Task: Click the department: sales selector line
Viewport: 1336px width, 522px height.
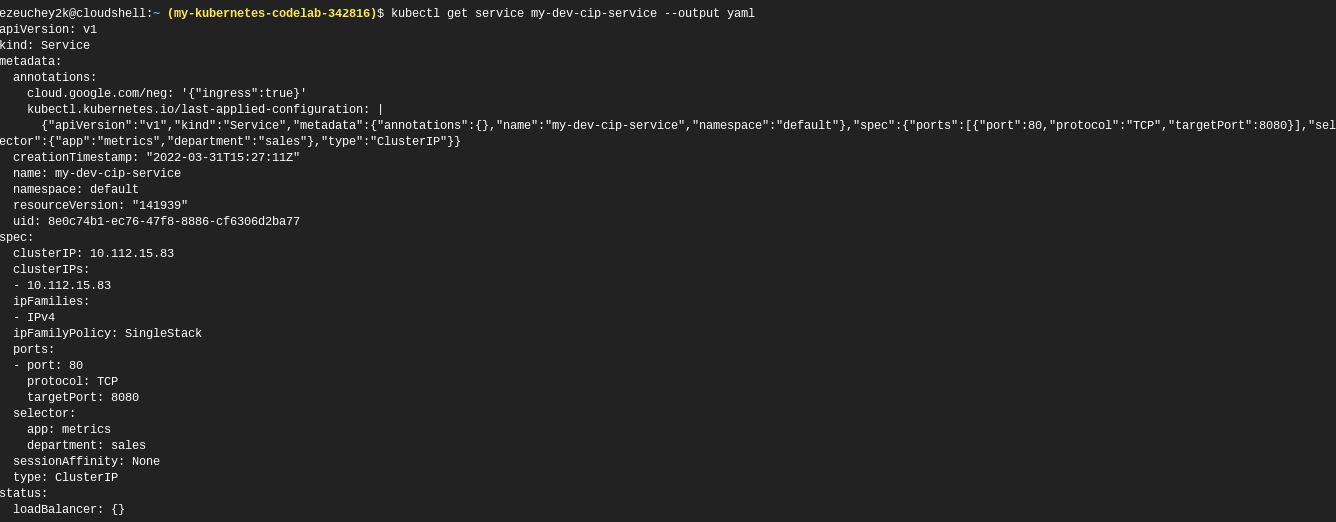Action: coord(86,446)
